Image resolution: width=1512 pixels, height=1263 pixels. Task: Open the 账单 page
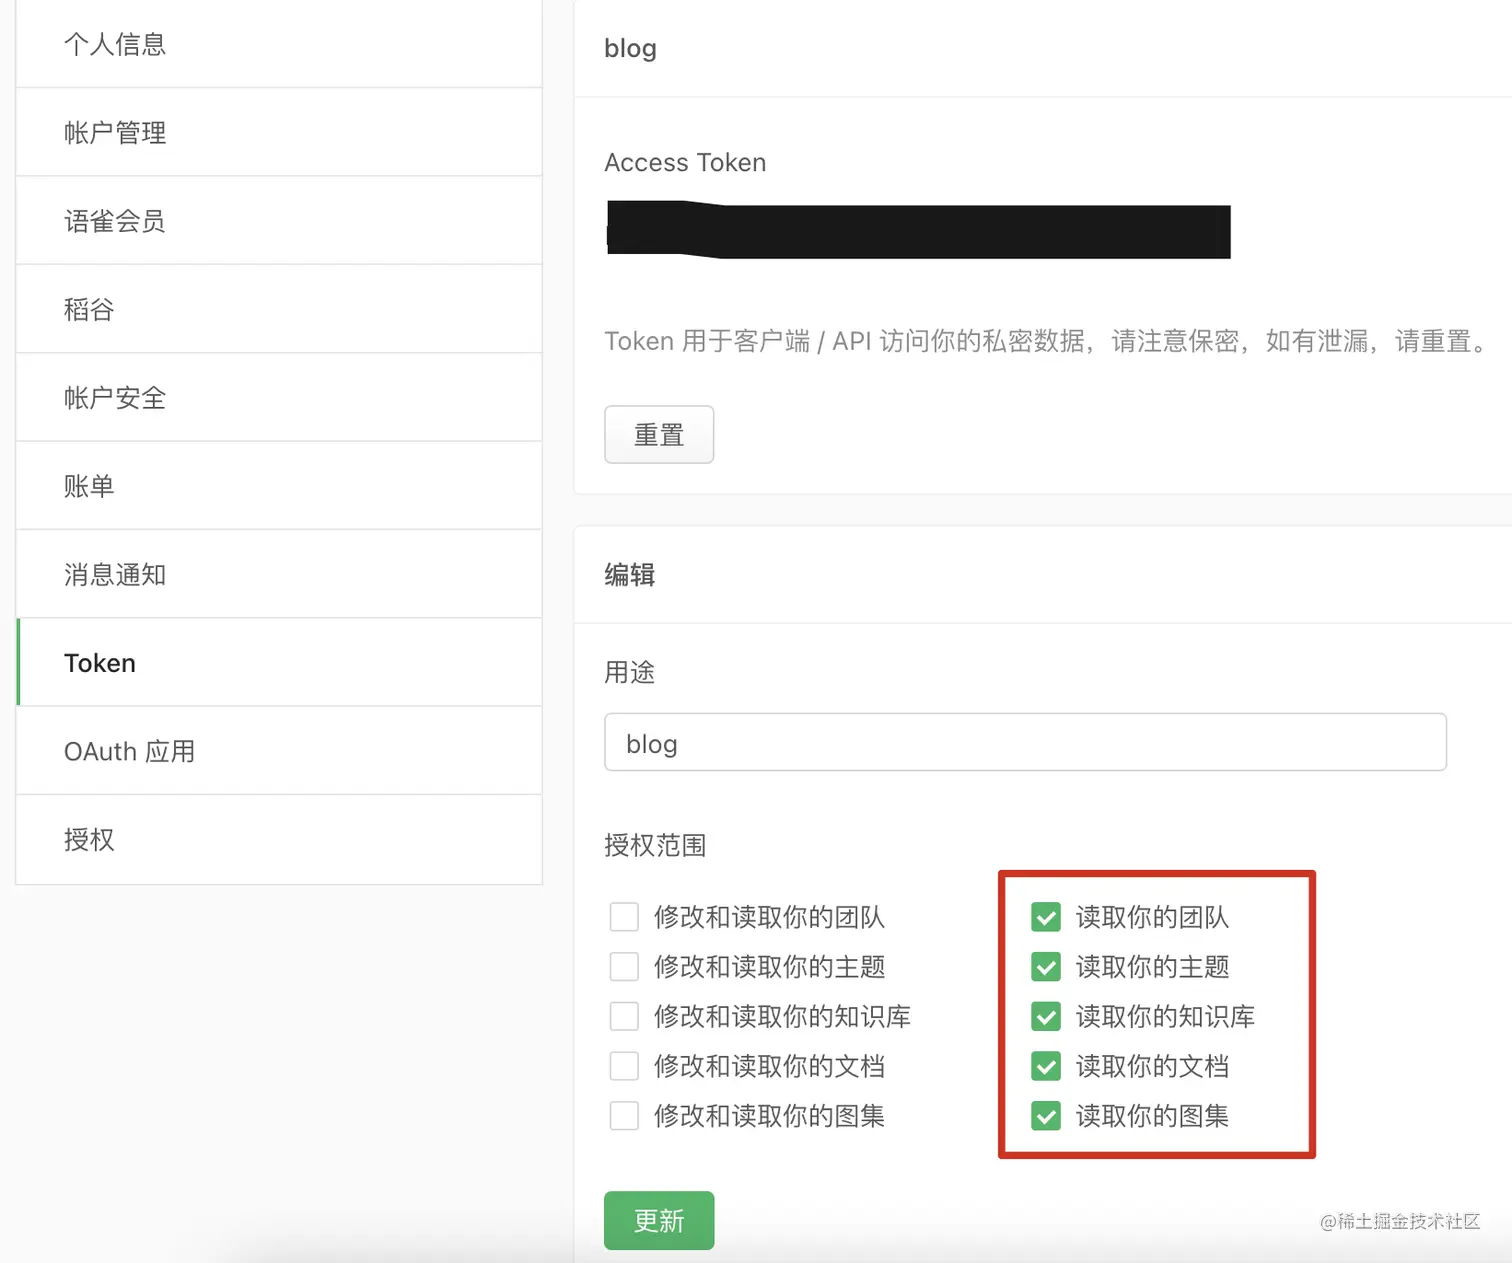tap(279, 486)
